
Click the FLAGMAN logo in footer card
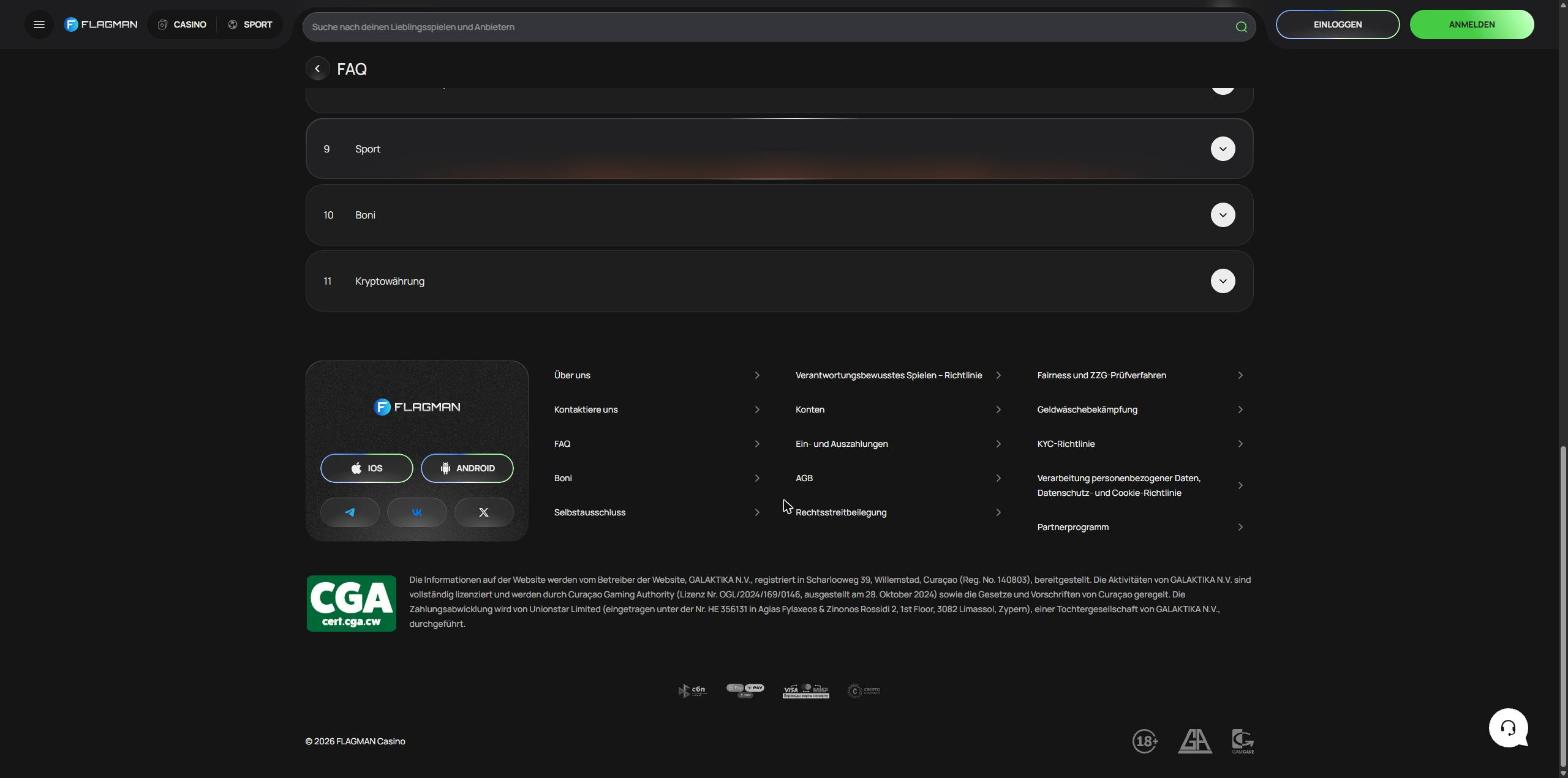(417, 407)
